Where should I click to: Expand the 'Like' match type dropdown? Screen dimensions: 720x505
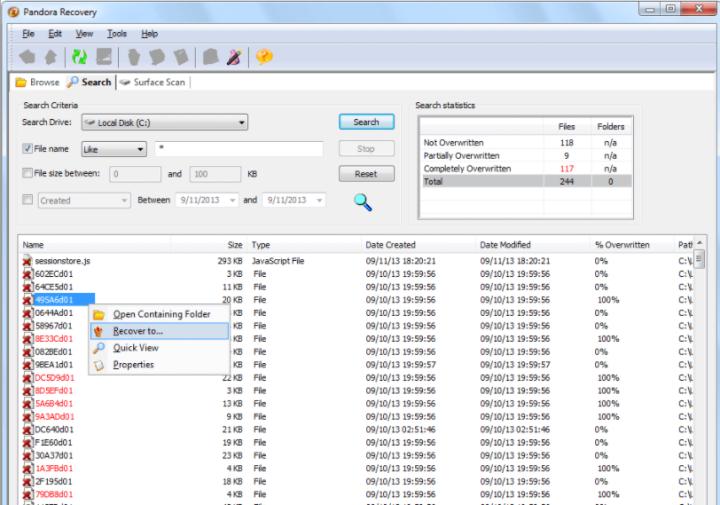pyautogui.click(x=113, y=149)
